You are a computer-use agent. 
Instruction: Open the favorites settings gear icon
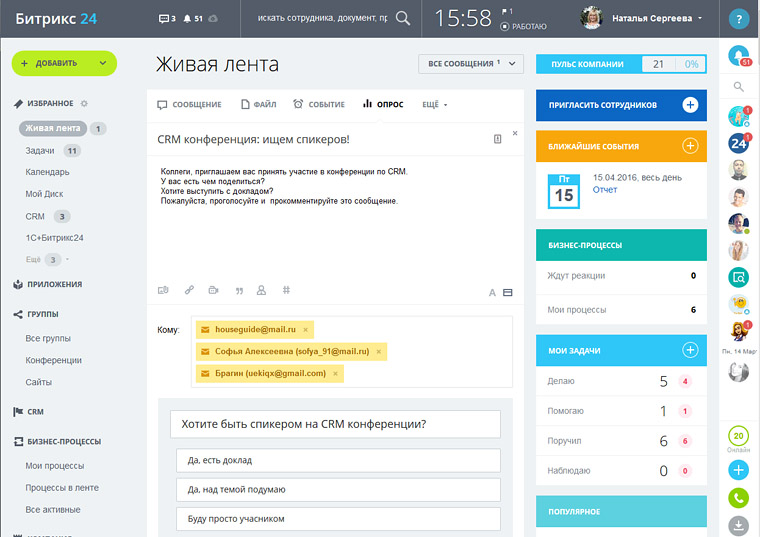84,103
